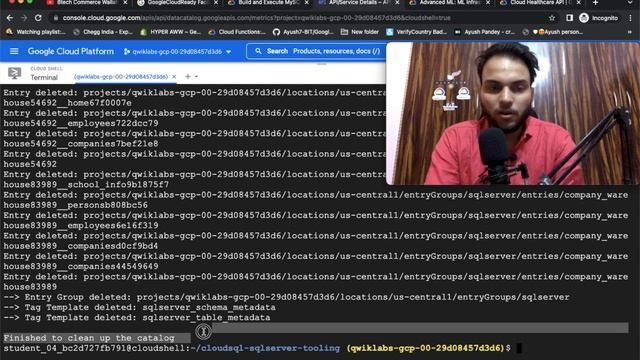This screenshot has width=640, height=360.
Task: Close the qwiklabs-gcp Cloud Shell session tab
Action: pyautogui.click(x=174, y=76)
